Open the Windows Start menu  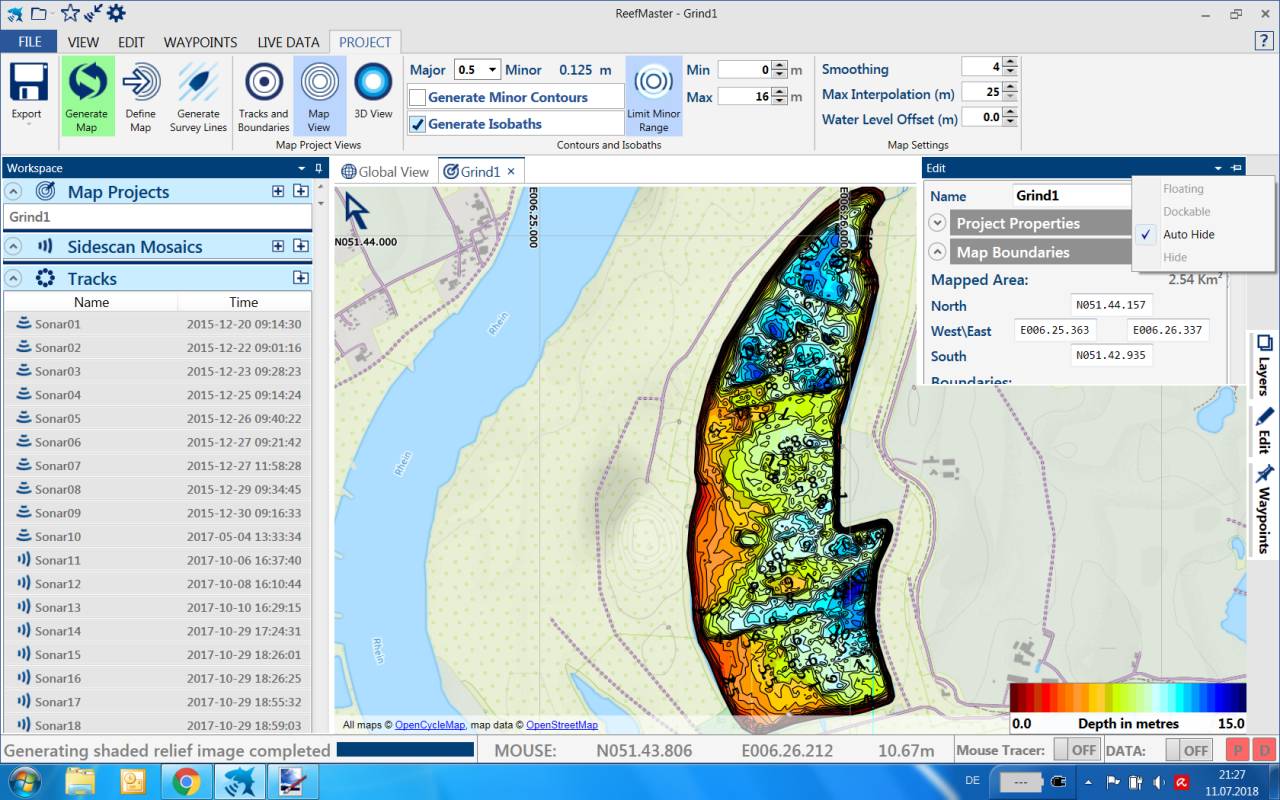coord(24,780)
